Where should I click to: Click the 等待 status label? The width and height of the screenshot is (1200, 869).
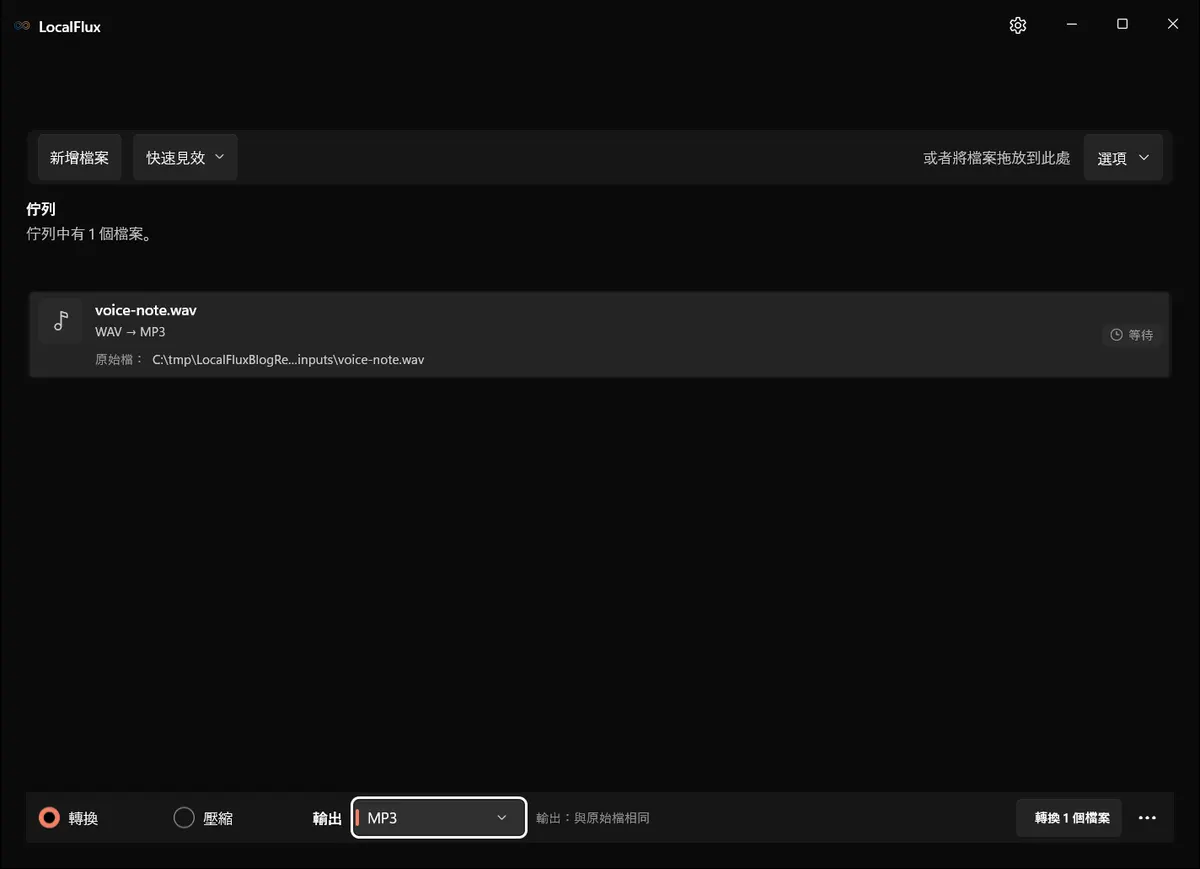[x=1141, y=335]
